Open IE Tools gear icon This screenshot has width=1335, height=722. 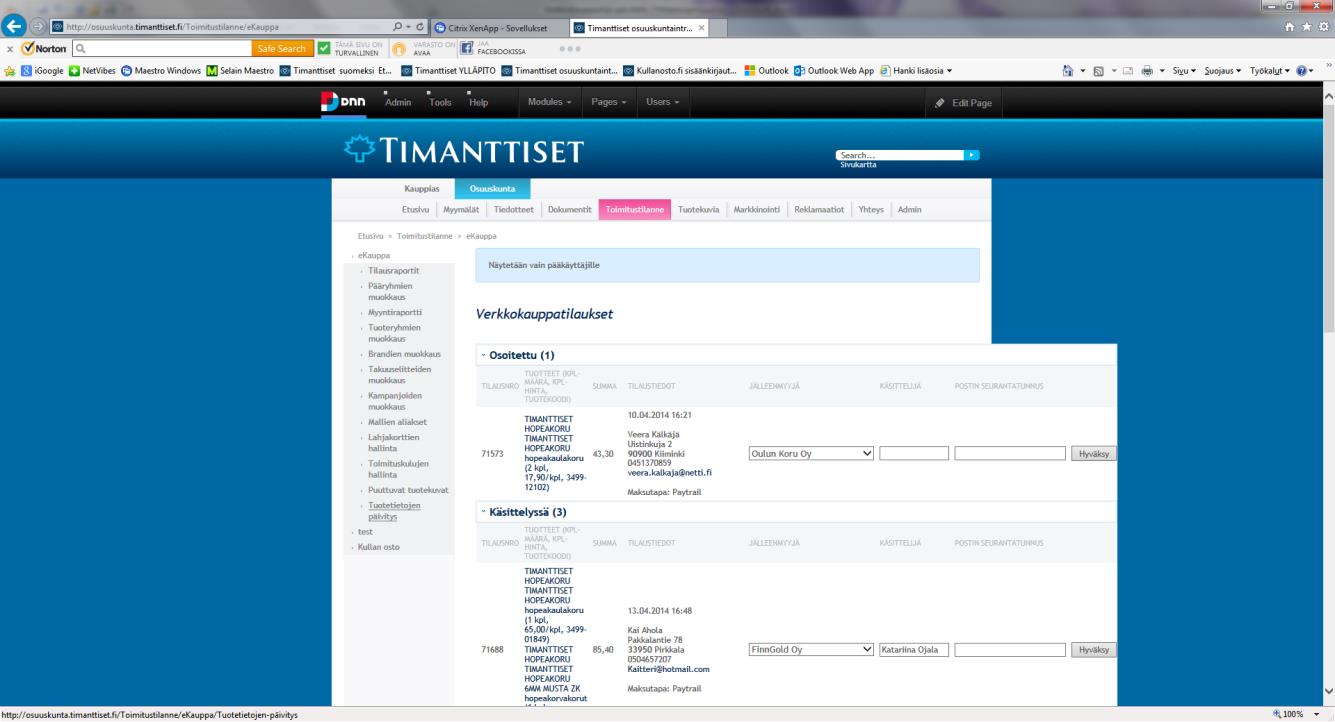[1323, 27]
